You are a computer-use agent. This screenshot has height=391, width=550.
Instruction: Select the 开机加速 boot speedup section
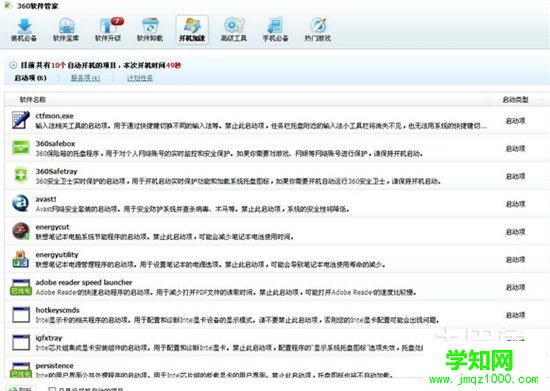(192, 30)
